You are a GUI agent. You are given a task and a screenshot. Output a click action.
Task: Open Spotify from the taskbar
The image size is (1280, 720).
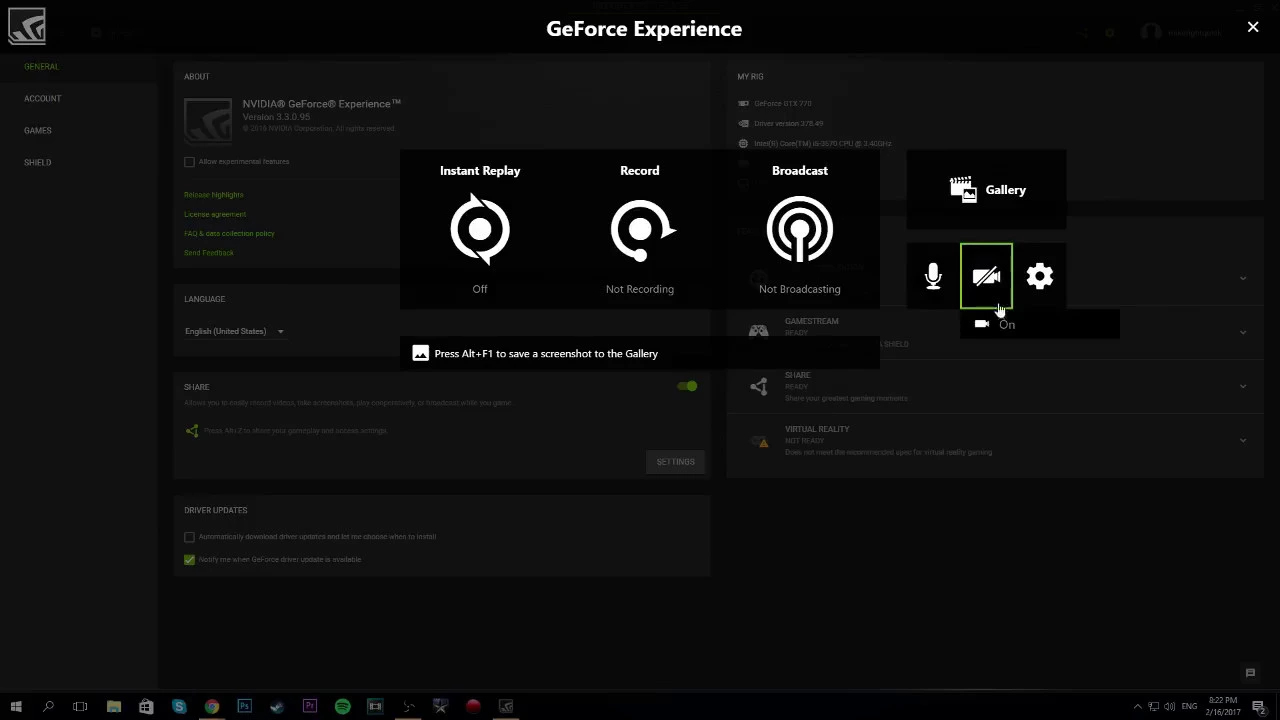coord(342,706)
